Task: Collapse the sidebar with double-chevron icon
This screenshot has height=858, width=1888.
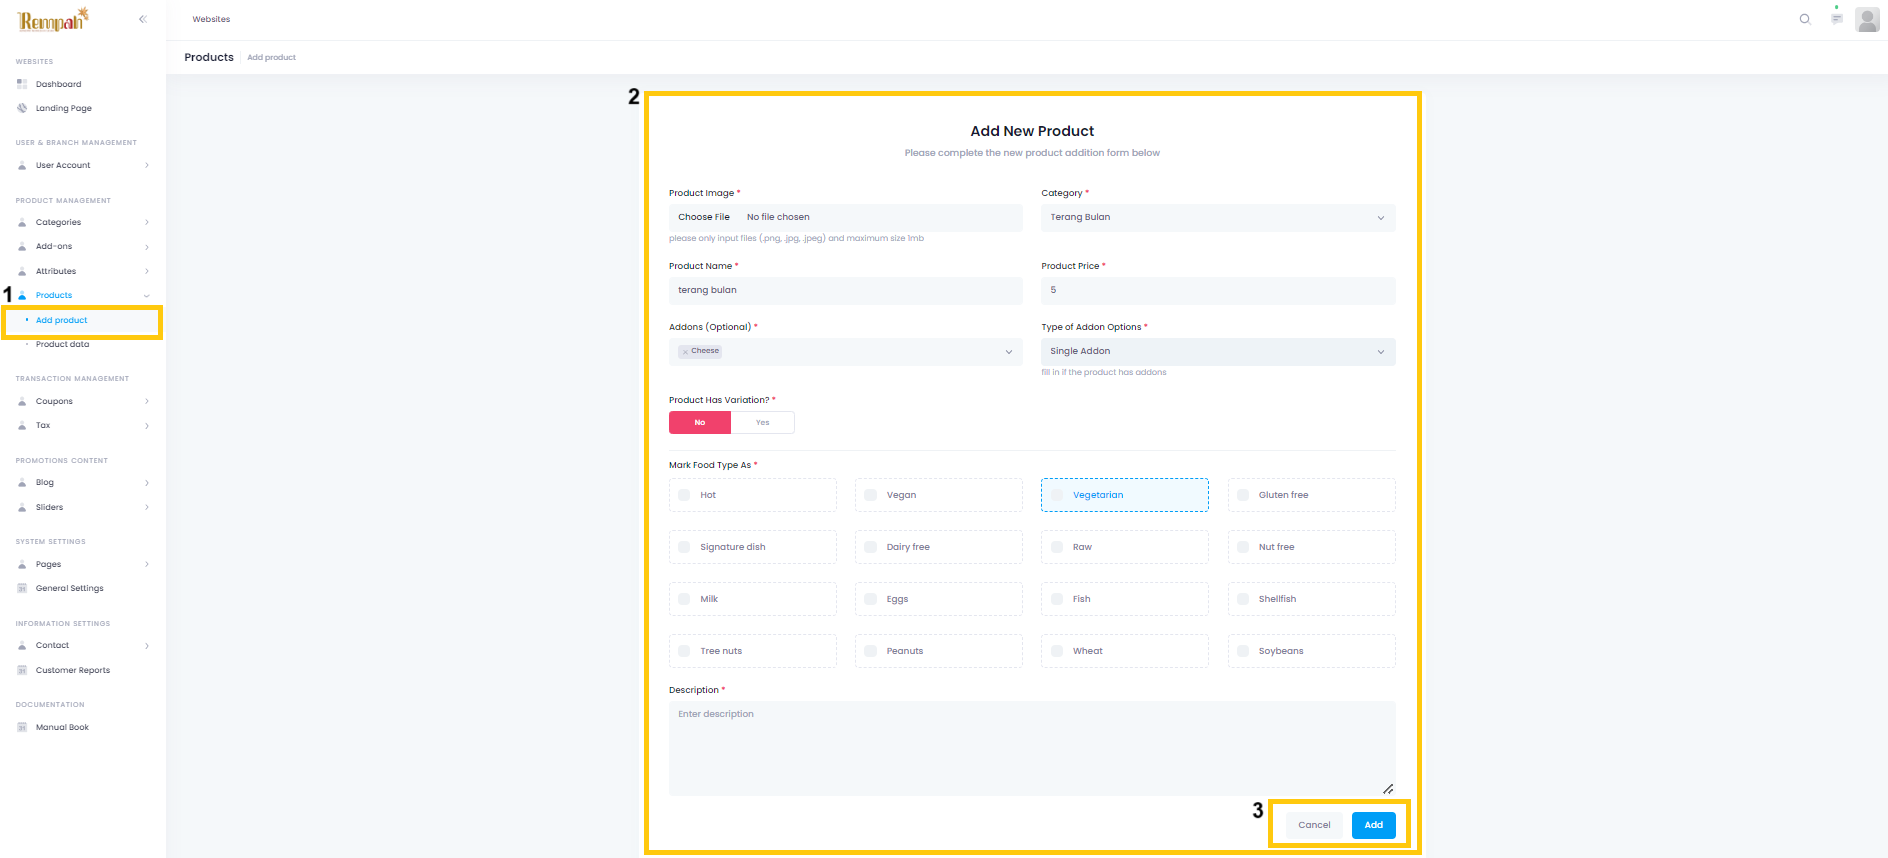Action: (143, 19)
